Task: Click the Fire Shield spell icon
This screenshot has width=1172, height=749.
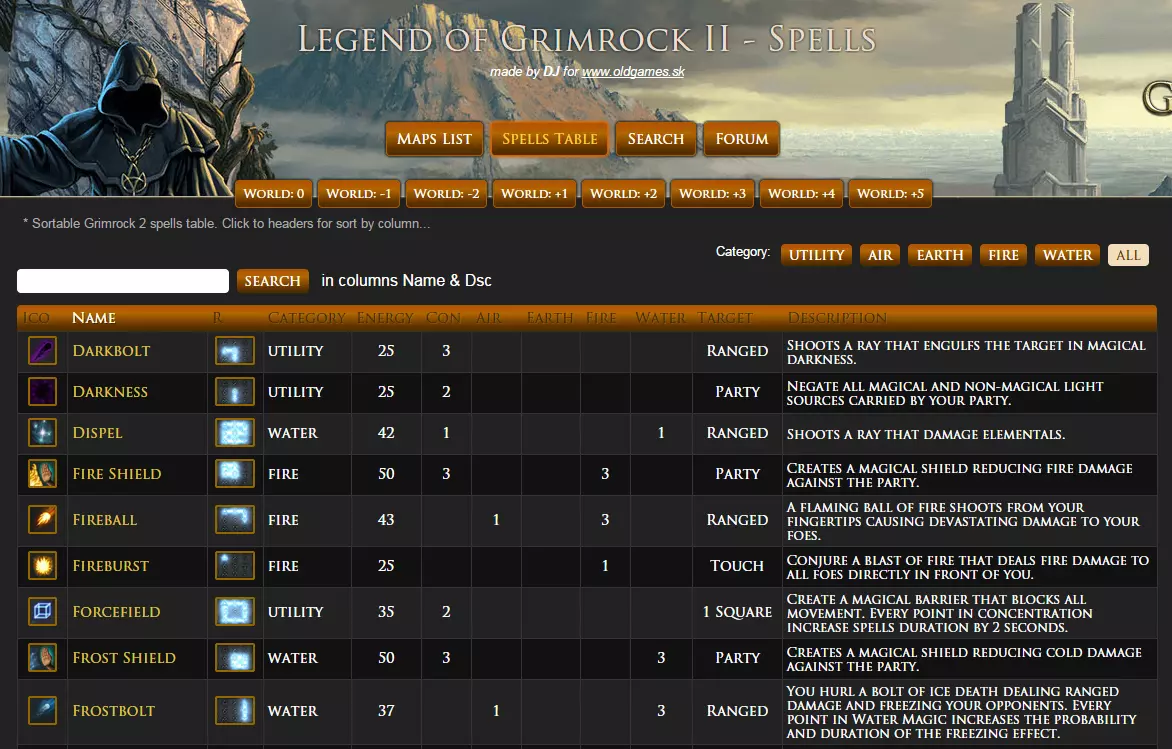Action: [43, 474]
